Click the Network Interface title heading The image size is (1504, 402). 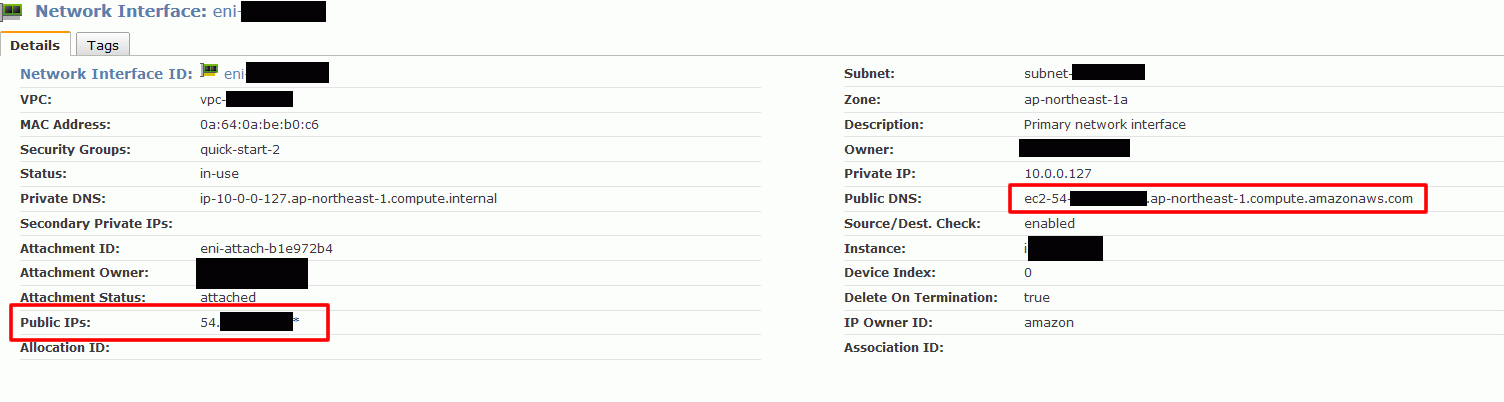180,12
